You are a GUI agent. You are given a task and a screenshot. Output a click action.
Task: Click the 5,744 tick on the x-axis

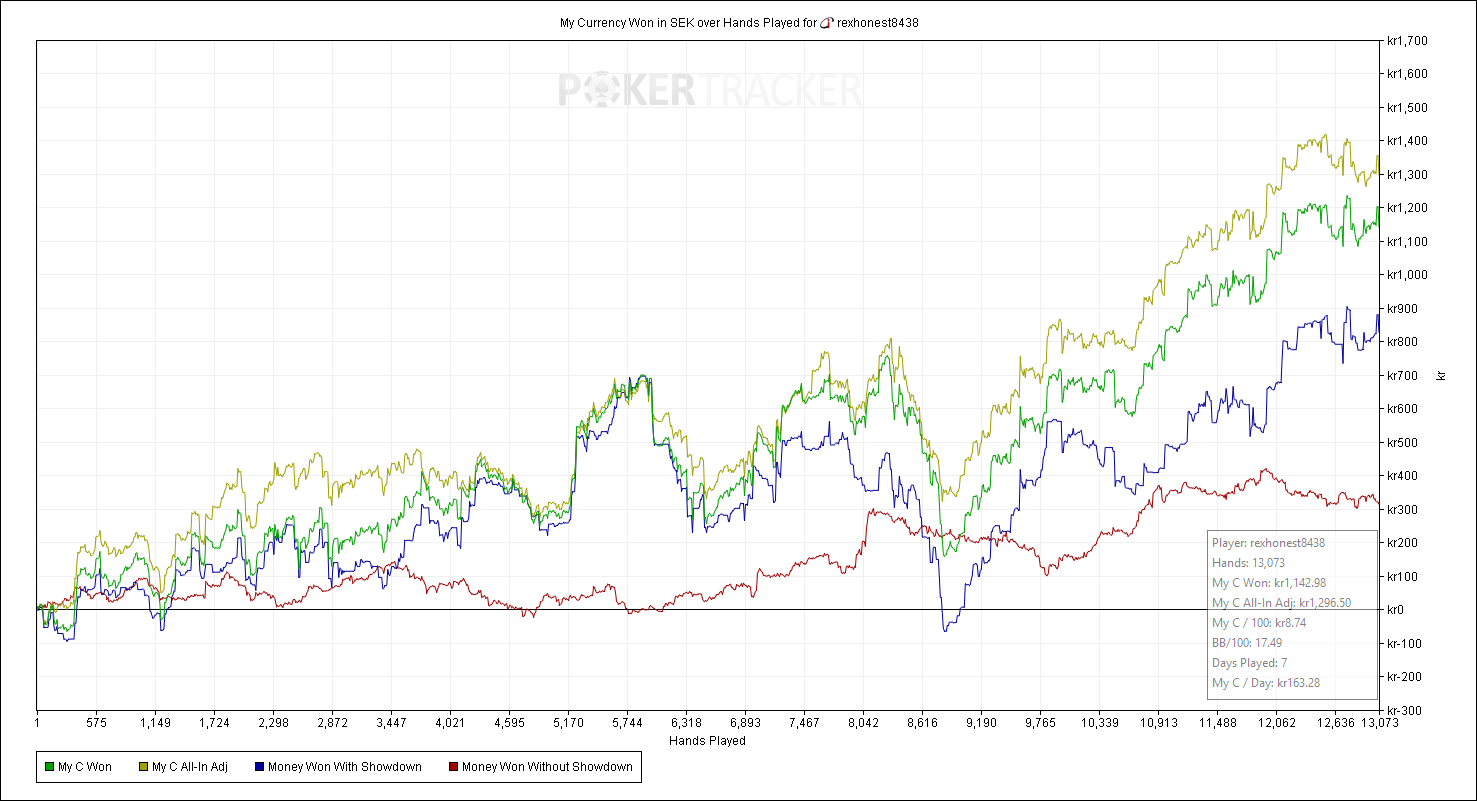pos(627,722)
